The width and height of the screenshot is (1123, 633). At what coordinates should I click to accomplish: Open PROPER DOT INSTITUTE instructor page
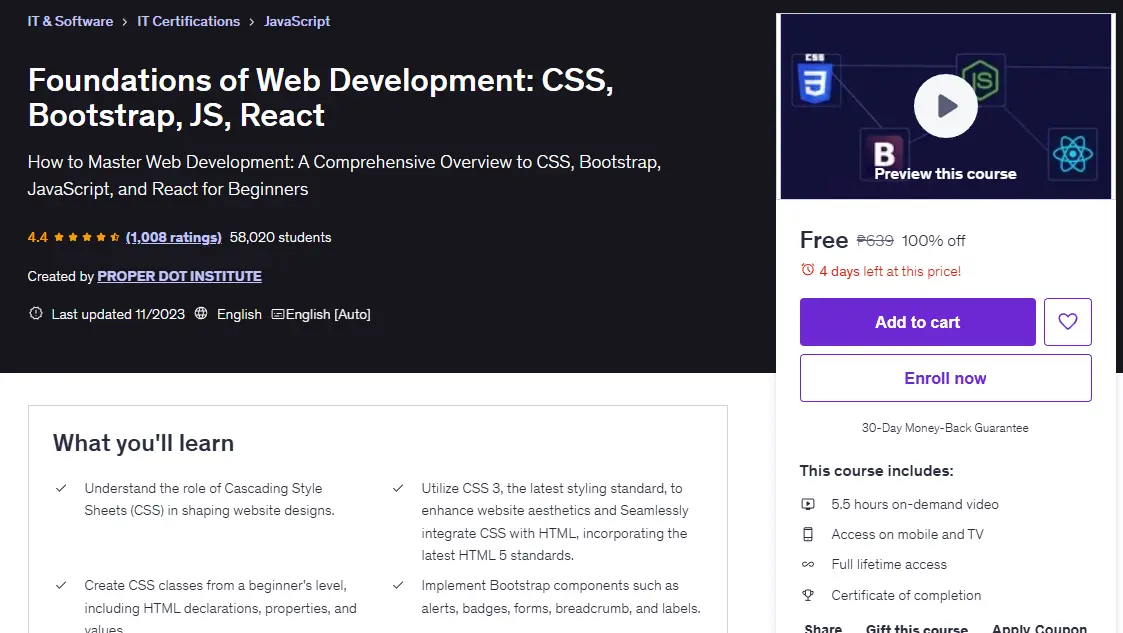click(x=179, y=276)
